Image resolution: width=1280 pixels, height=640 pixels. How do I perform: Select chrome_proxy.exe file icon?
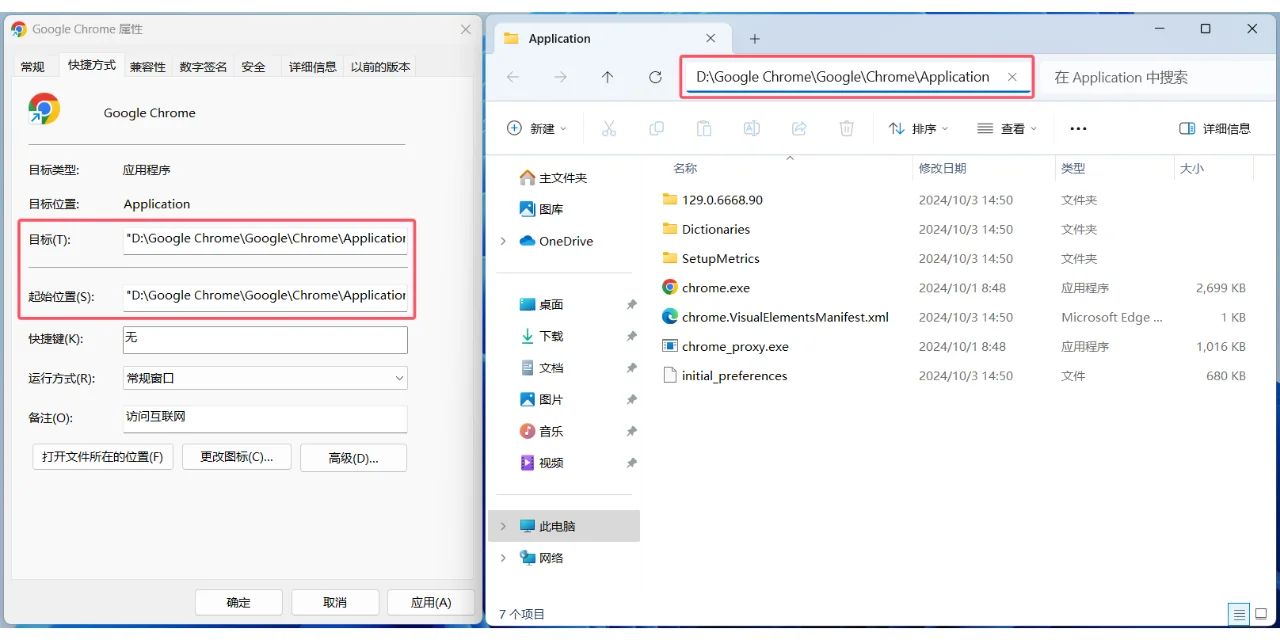tap(670, 346)
